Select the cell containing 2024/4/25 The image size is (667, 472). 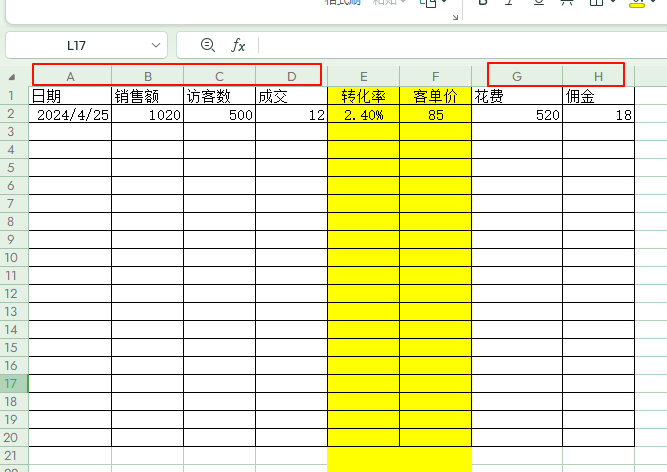tap(70, 114)
